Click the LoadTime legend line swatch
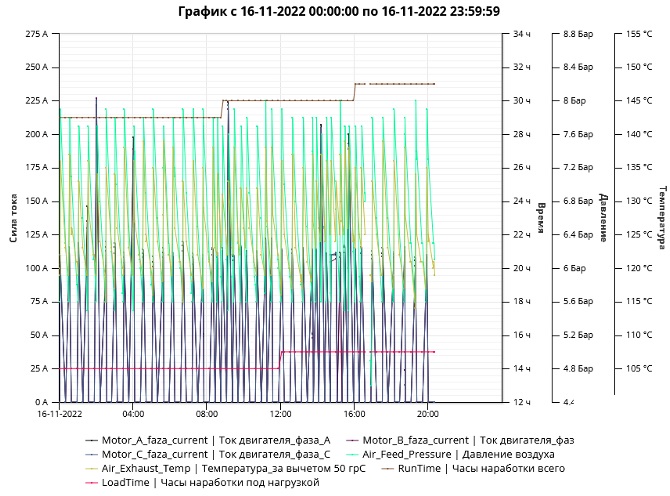 click(91, 483)
